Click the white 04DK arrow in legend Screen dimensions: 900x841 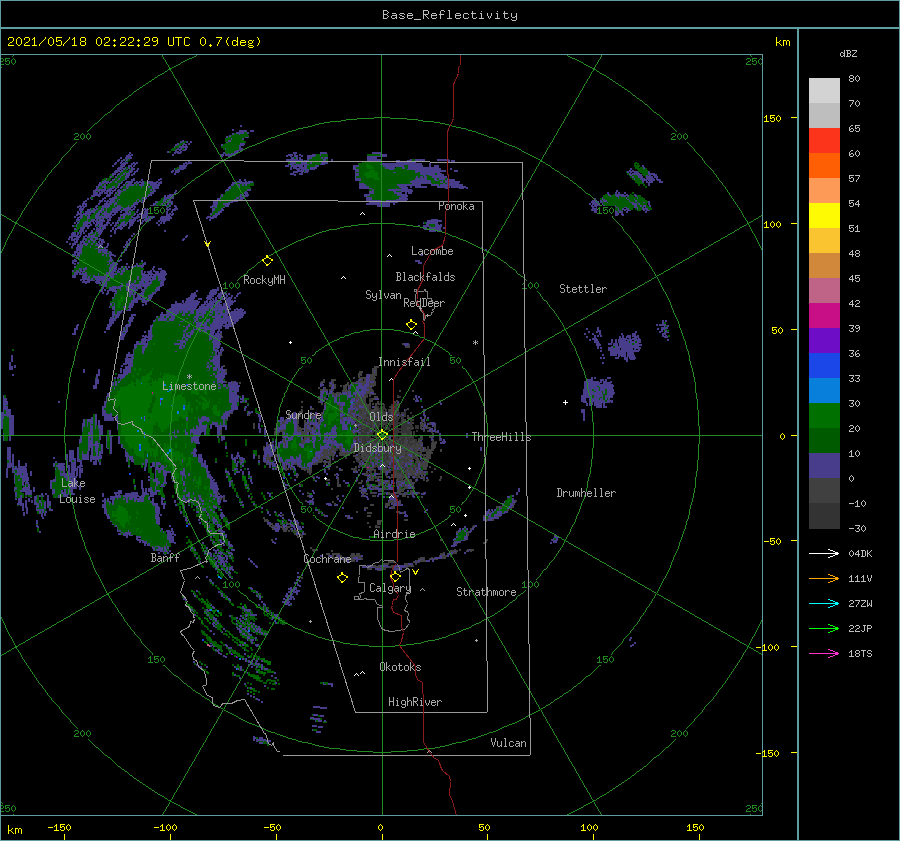824,553
